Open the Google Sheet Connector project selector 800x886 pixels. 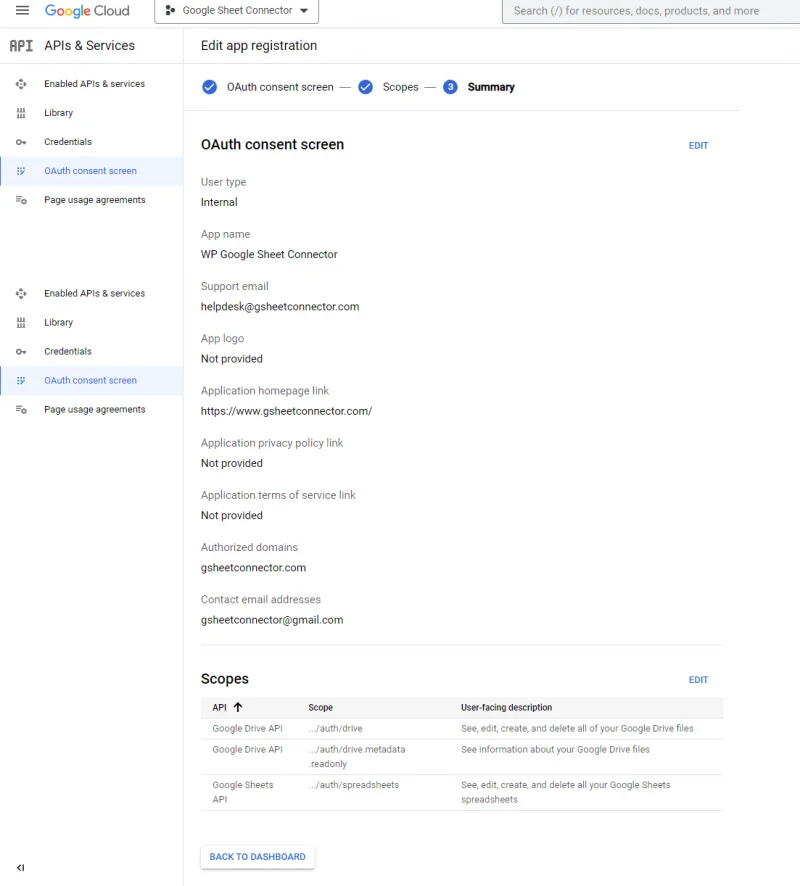tap(236, 11)
